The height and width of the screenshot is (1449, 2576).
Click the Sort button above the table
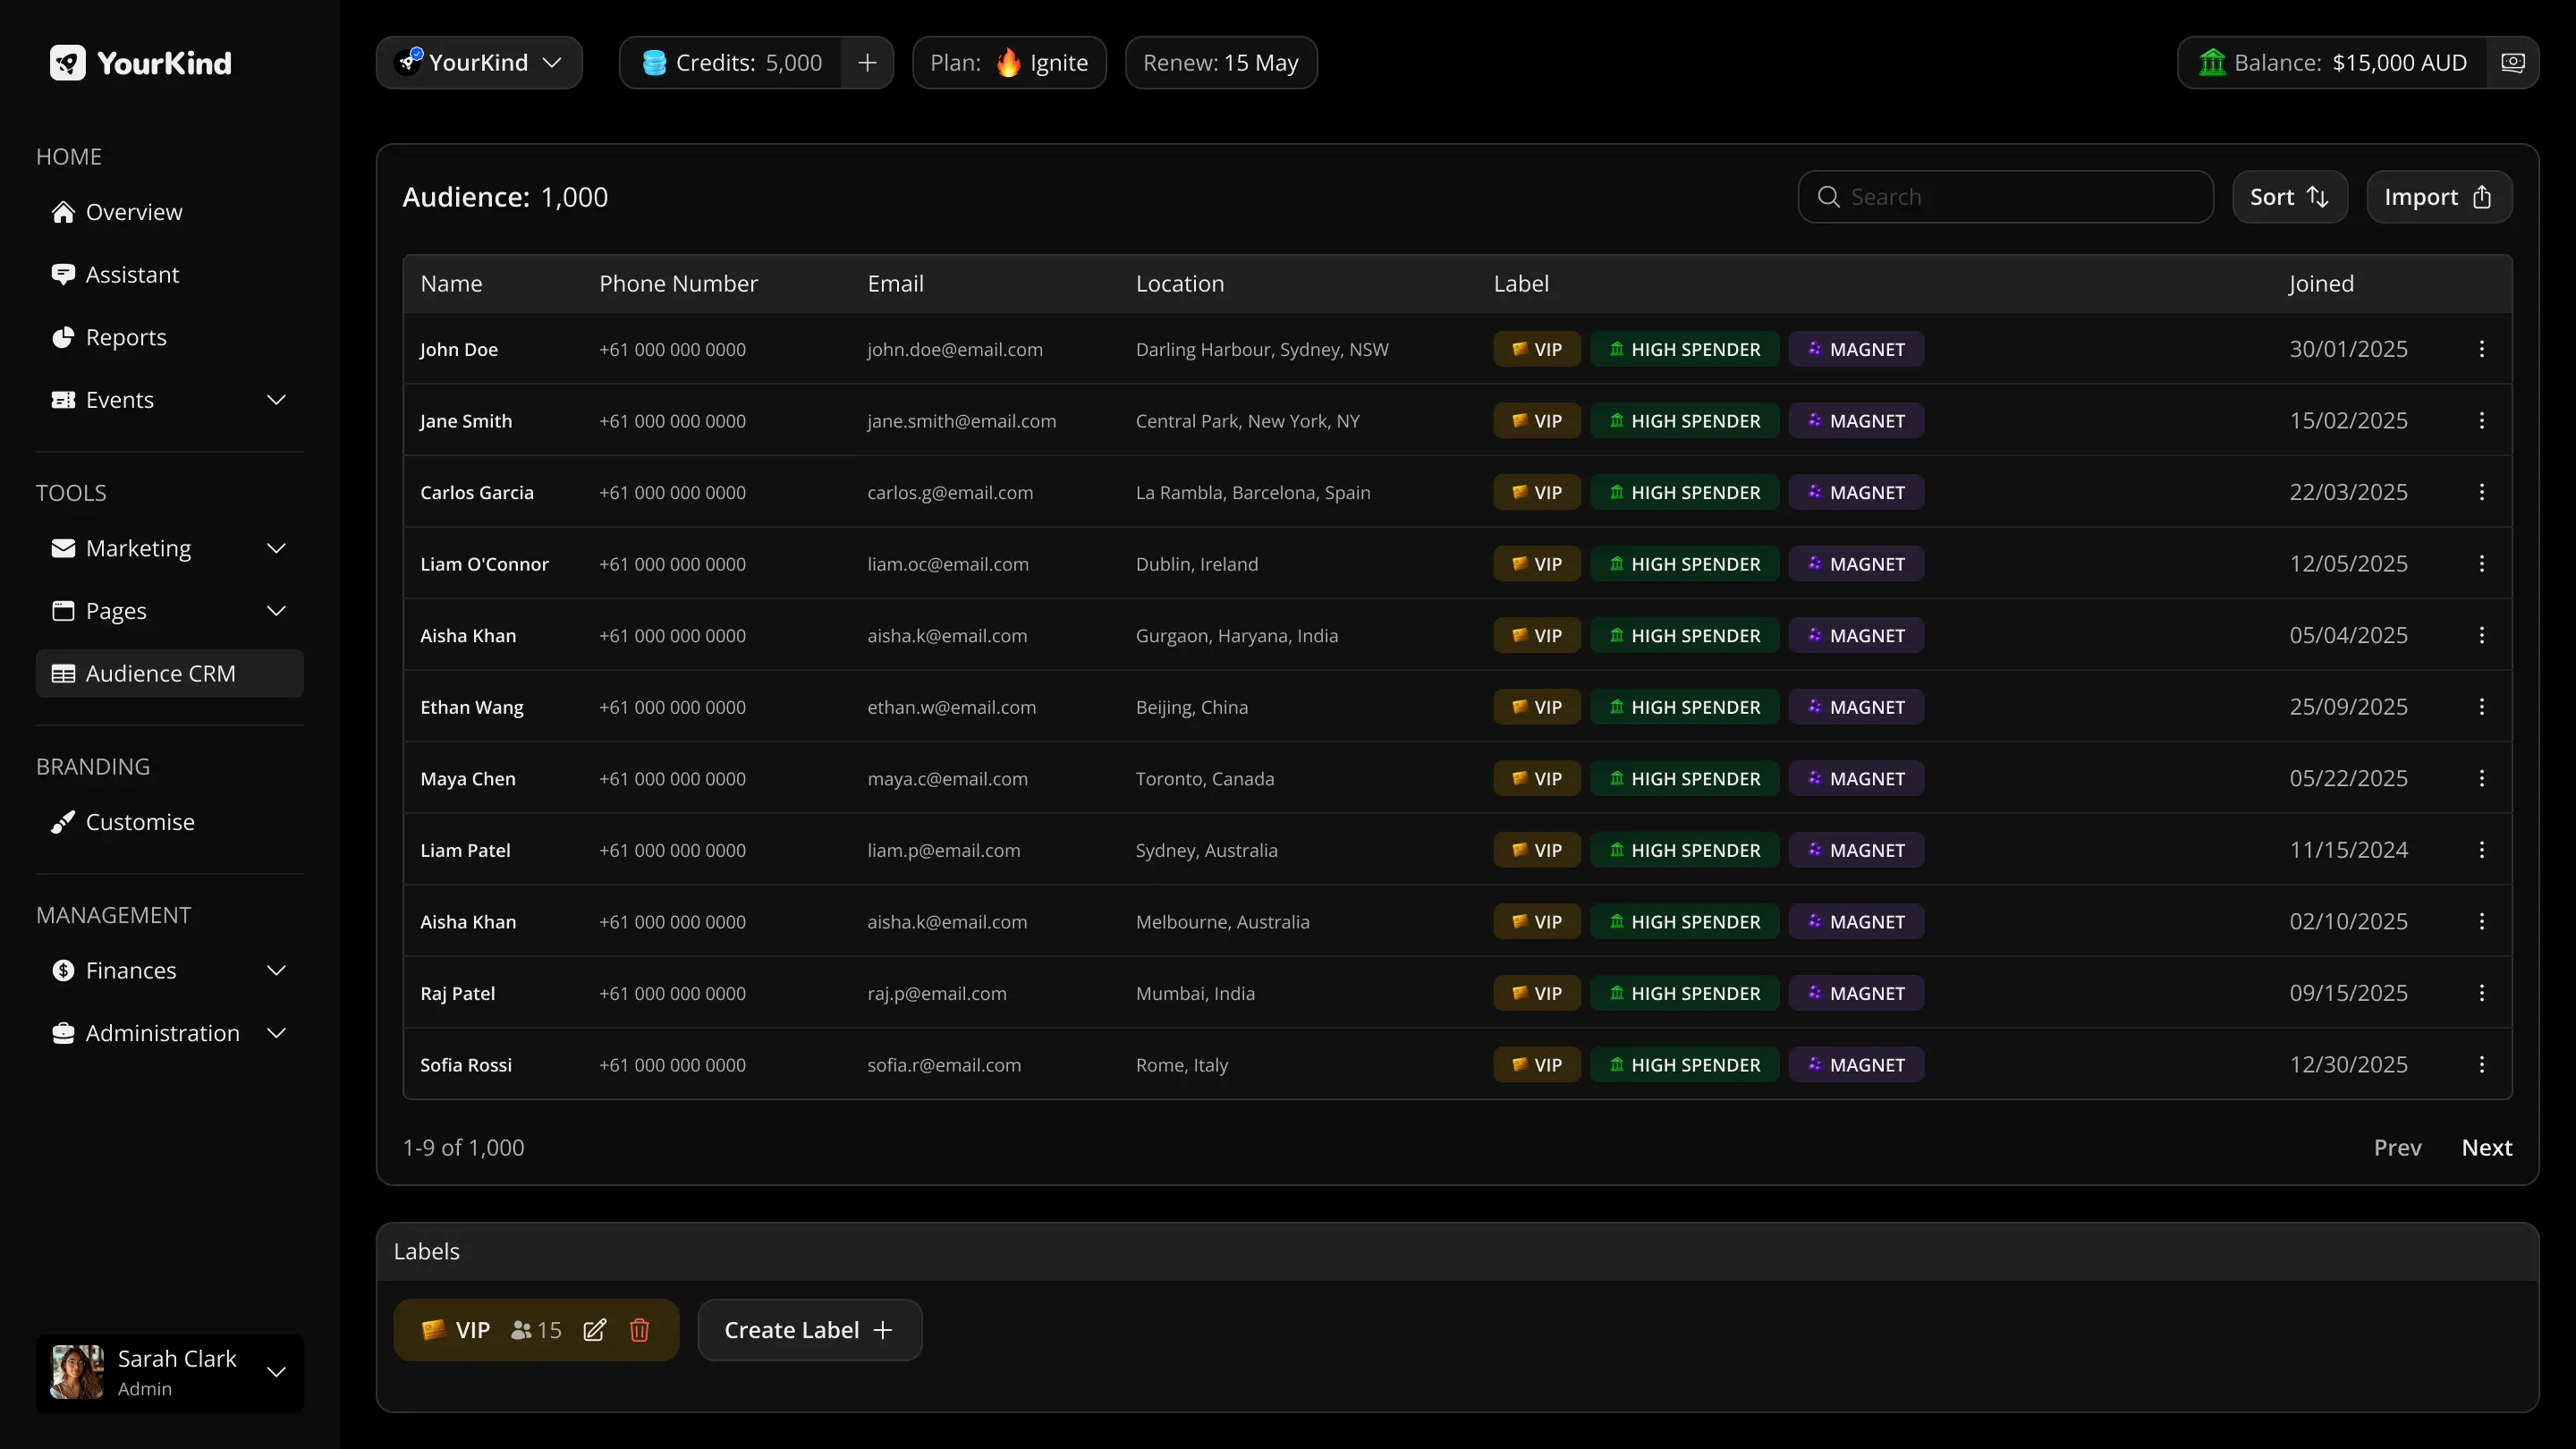point(2290,196)
